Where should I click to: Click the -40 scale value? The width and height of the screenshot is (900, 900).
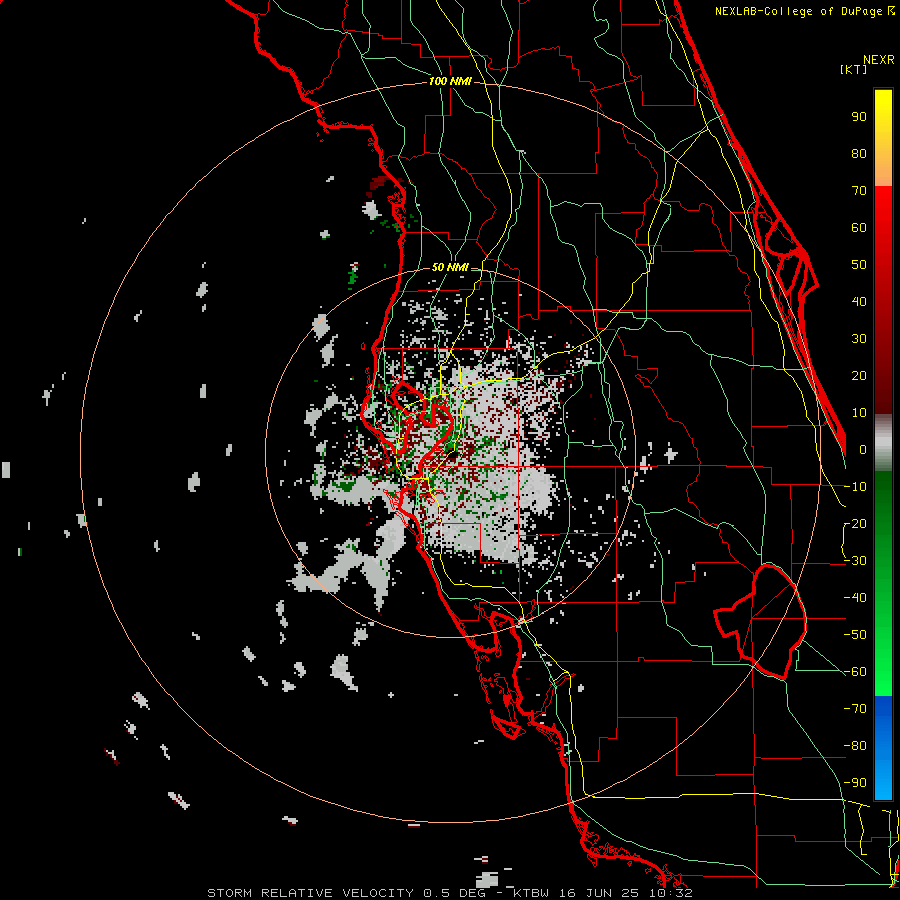(x=855, y=598)
